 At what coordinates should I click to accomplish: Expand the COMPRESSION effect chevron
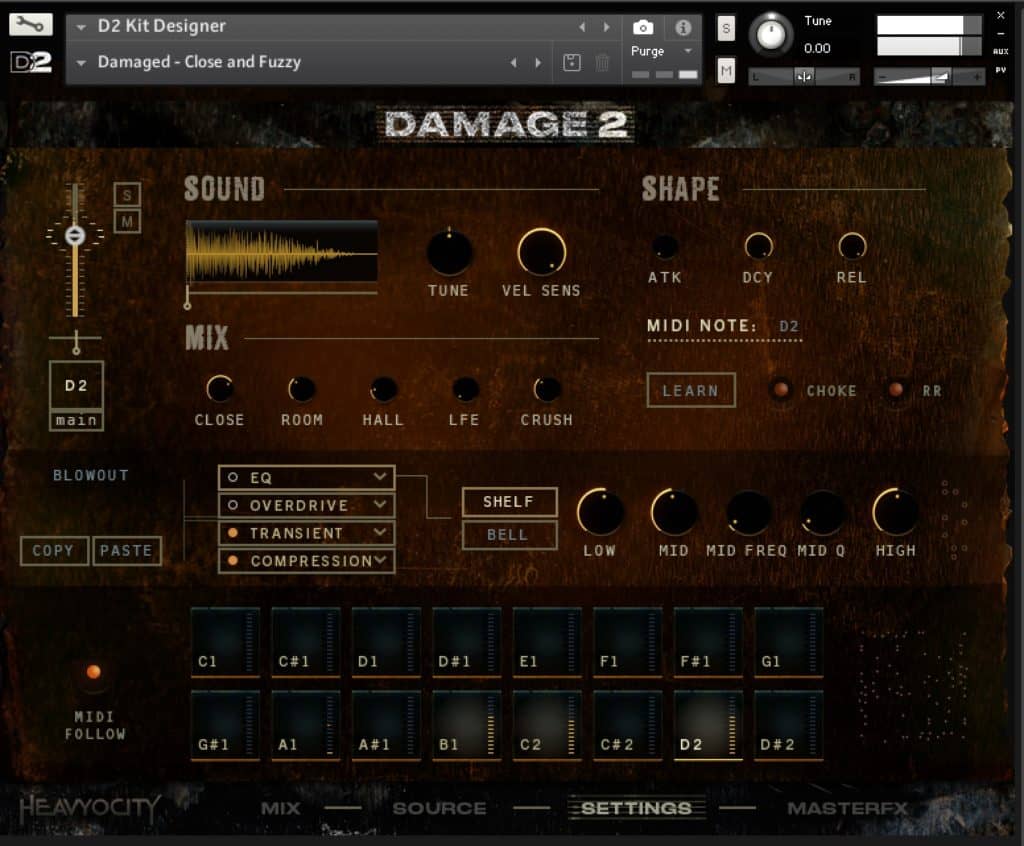pyautogui.click(x=379, y=560)
